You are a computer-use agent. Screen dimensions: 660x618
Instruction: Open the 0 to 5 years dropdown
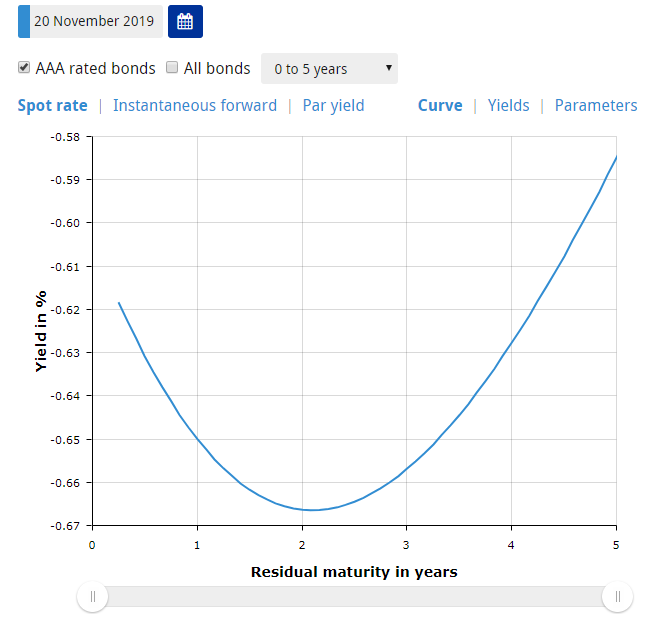[x=329, y=68]
